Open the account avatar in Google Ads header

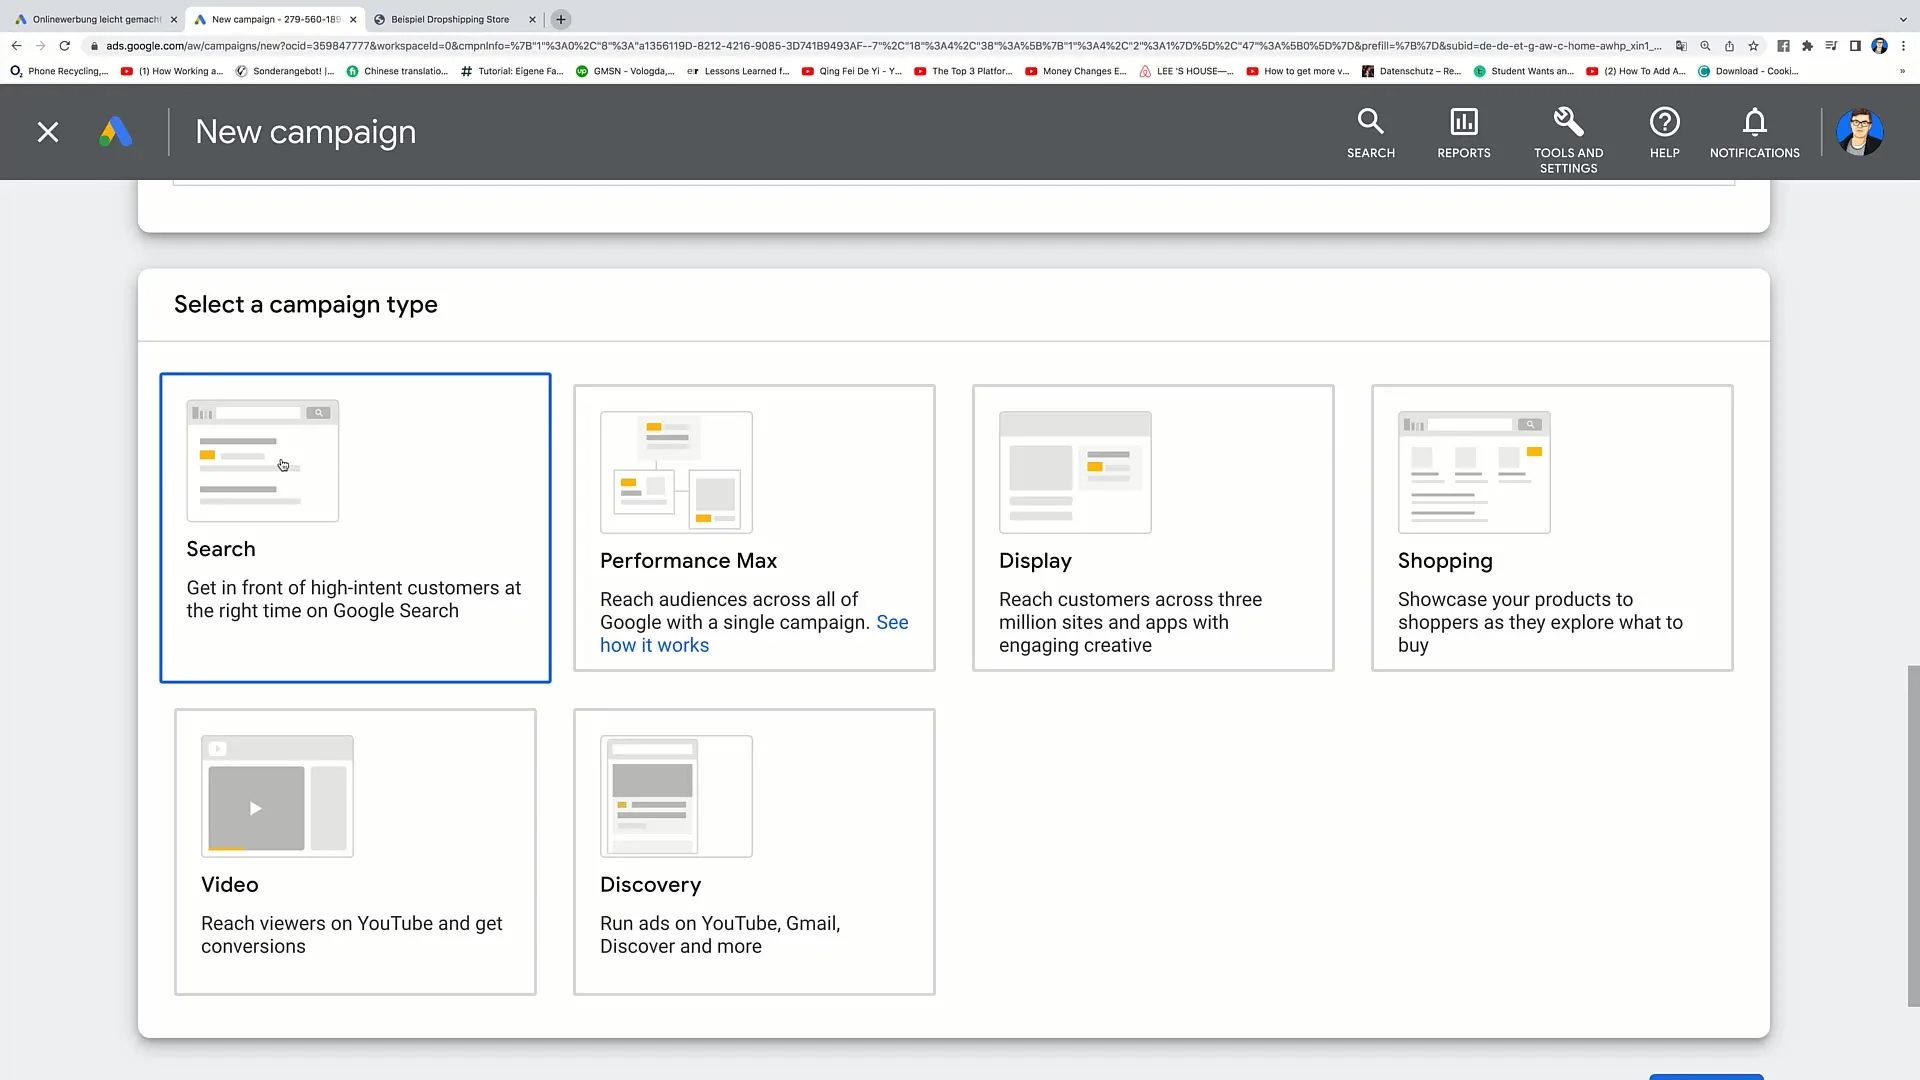pyautogui.click(x=1859, y=132)
